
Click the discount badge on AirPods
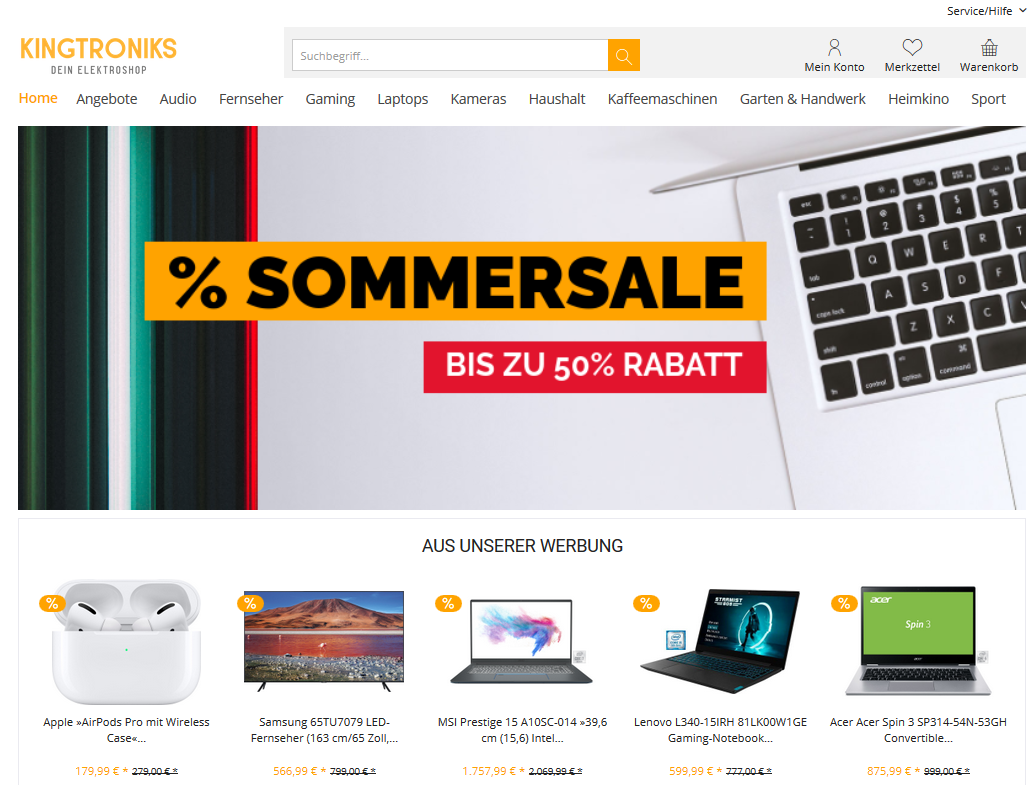(x=52, y=603)
